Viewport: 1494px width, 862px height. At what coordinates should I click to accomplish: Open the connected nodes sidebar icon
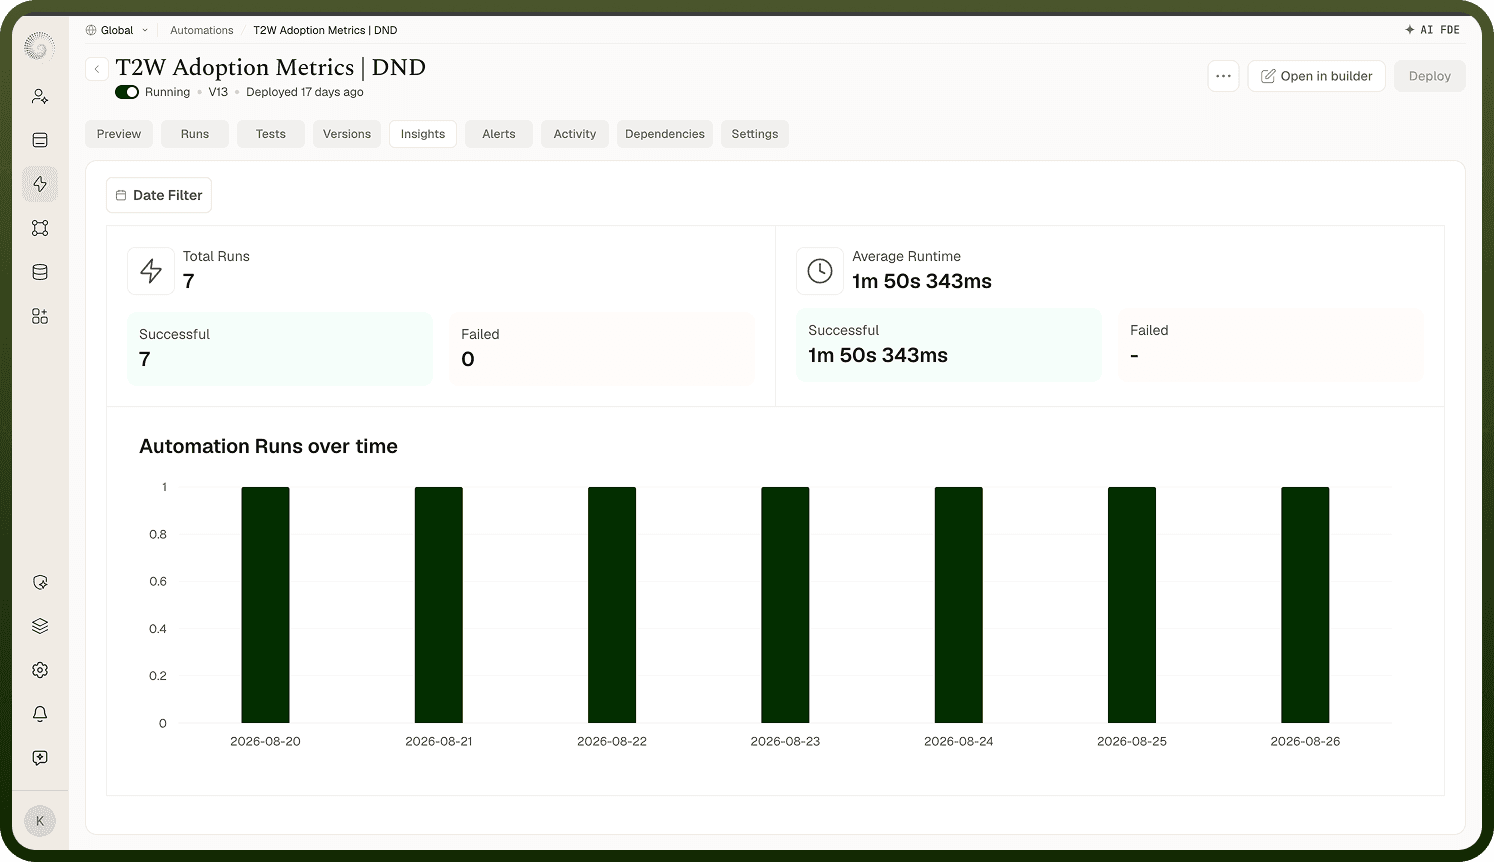pyautogui.click(x=40, y=228)
